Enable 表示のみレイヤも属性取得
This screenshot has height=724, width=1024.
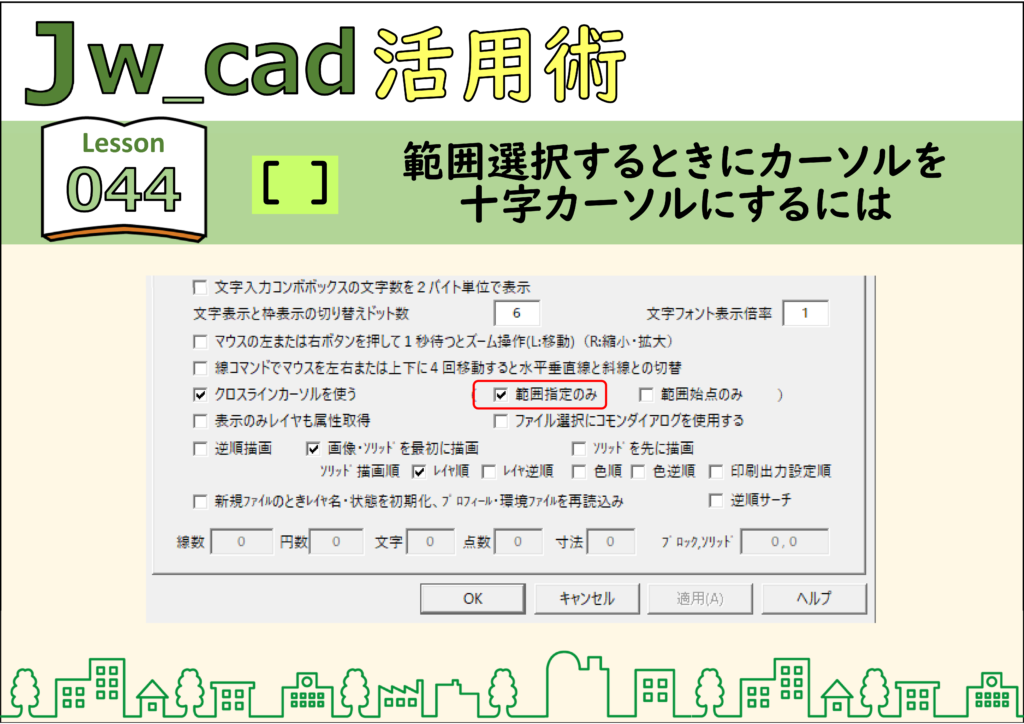(x=200, y=421)
